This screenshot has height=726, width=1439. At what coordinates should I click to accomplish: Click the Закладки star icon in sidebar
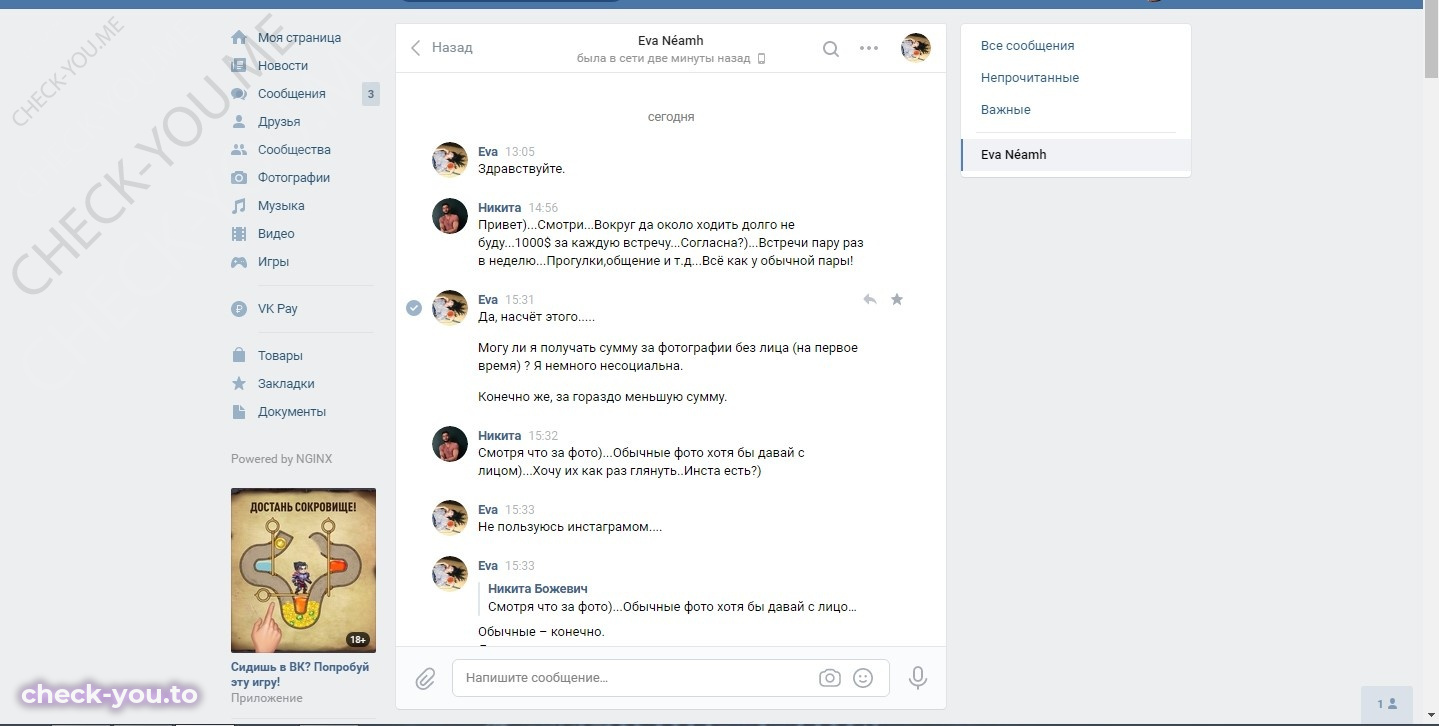pos(239,384)
